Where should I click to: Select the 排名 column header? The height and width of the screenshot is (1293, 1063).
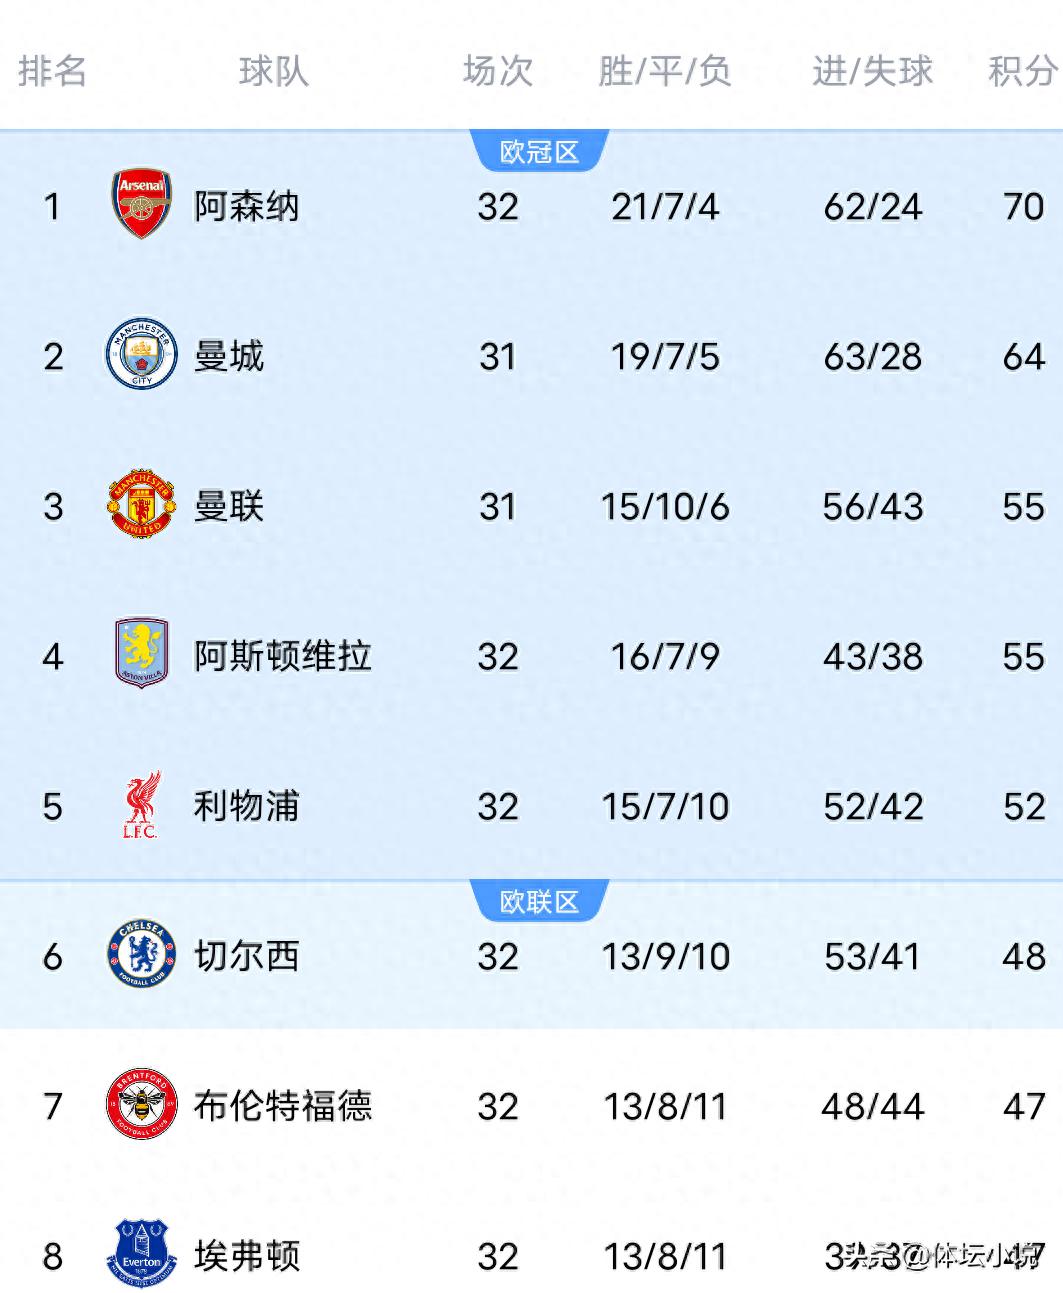pos(52,71)
